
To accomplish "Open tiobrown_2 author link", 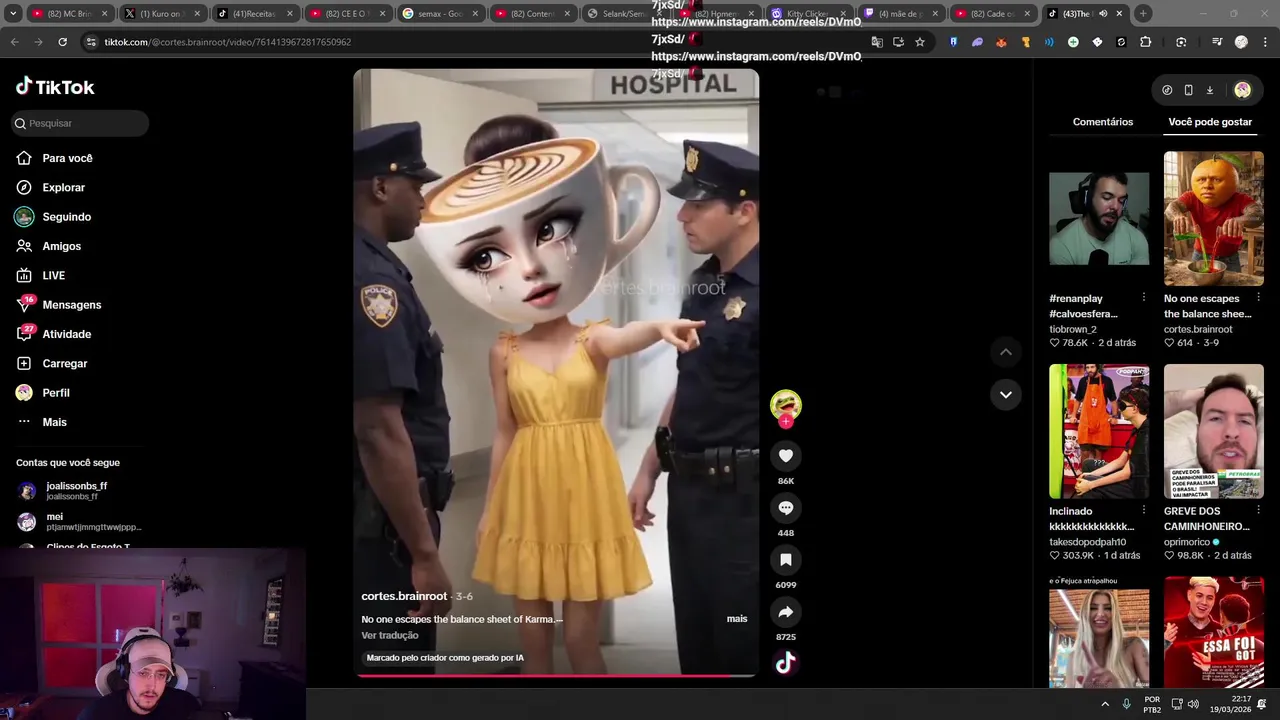I will [x=1073, y=329].
